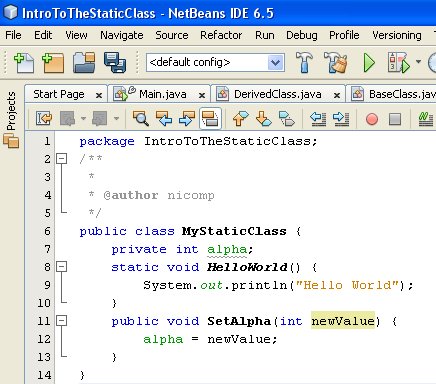Image resolution: width=436 pixels, height=384 pixels.
Task: Build main project with hammer icon
Action: click(x=304, y=62)
